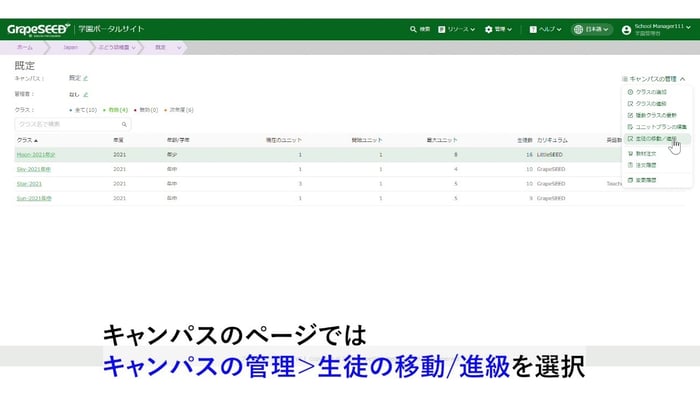Filter classes by 無効 (0)
The image size is (700, 393).
point(146,110)
